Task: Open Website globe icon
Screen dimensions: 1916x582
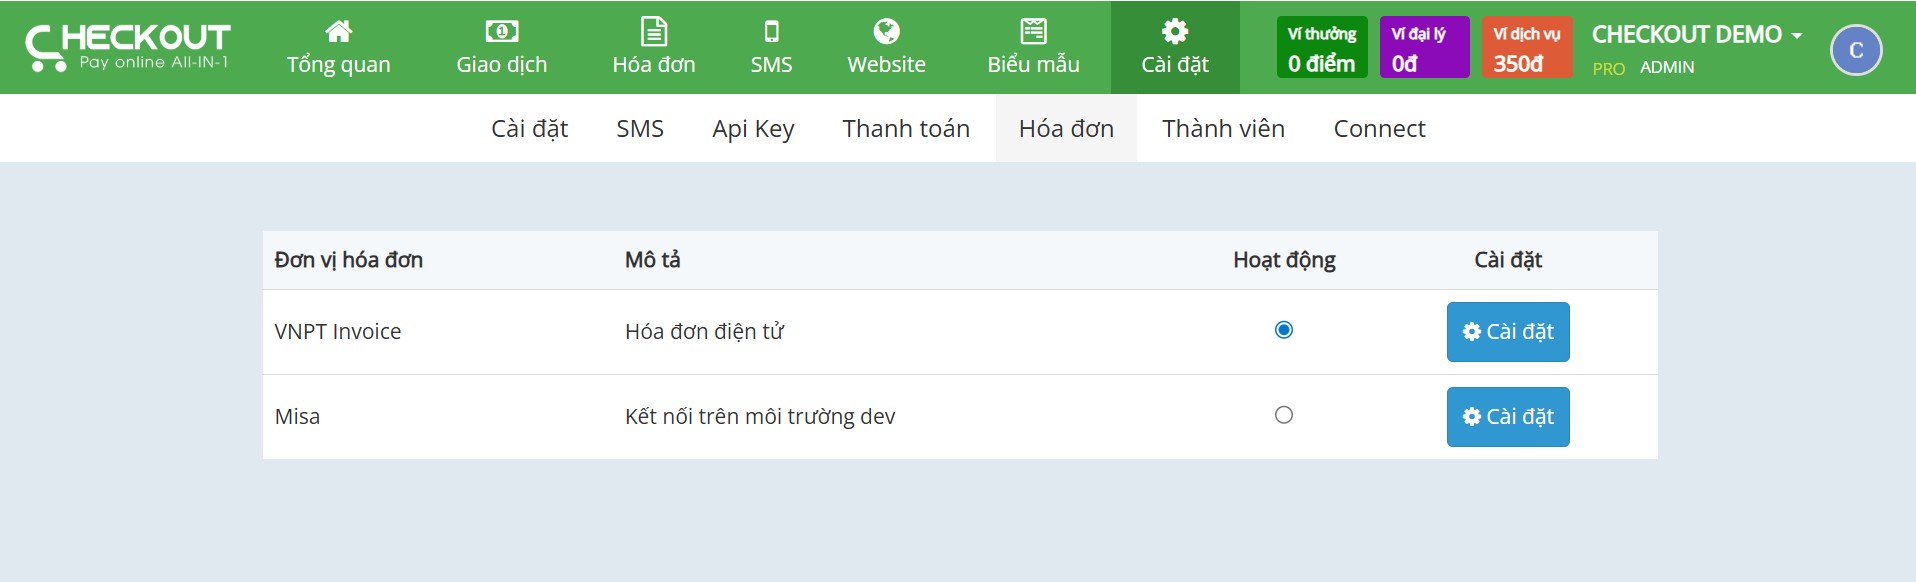Action: point(886,32)
